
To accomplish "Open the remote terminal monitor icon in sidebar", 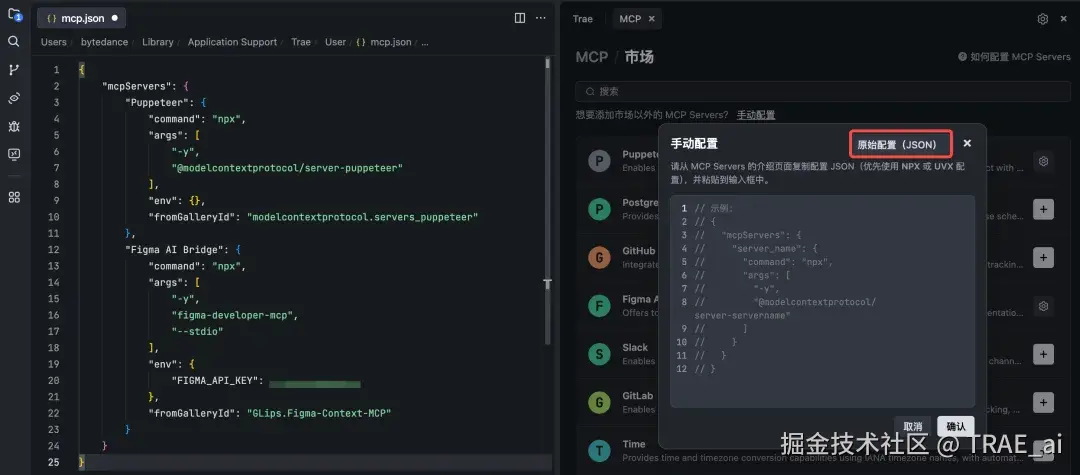I will click(x=14, y=154).
